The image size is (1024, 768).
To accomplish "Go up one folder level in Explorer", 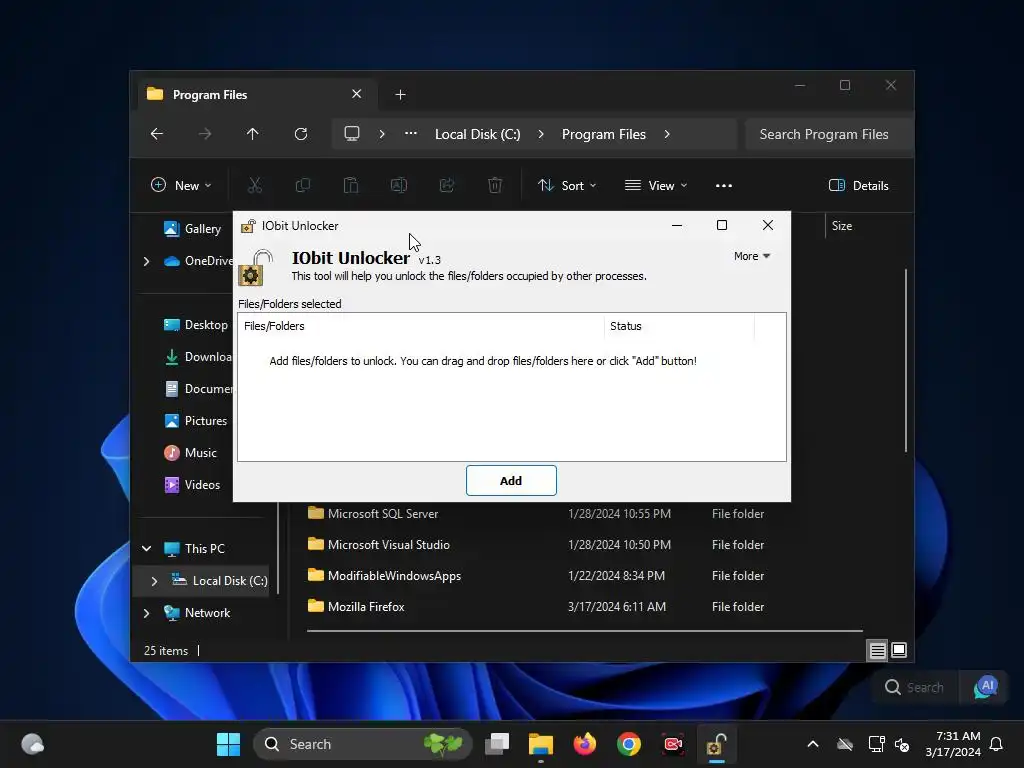I will tap(253, 134).
